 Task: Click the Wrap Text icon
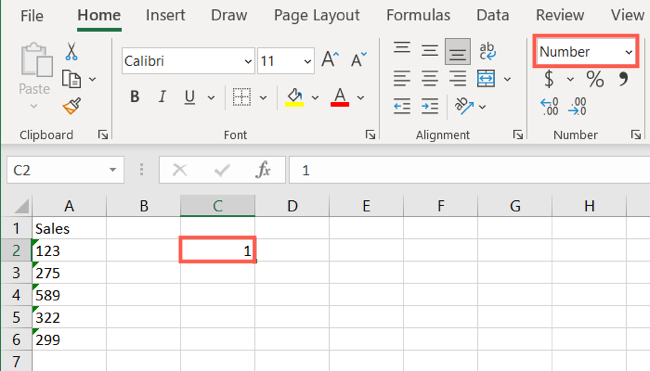coord(488,51)
